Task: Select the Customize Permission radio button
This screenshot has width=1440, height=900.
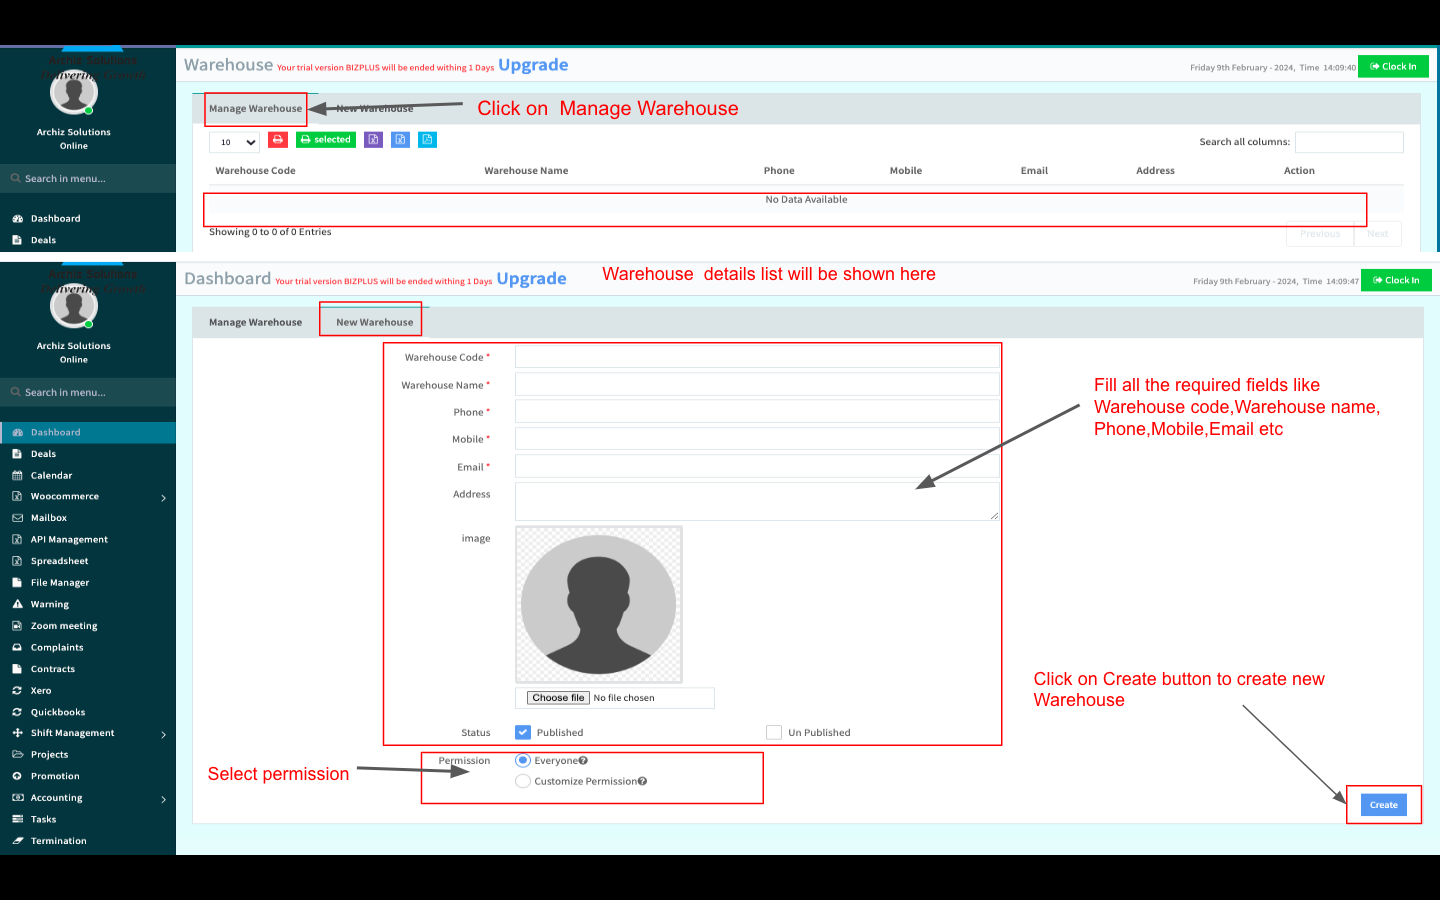Action: tap(523, 782)
